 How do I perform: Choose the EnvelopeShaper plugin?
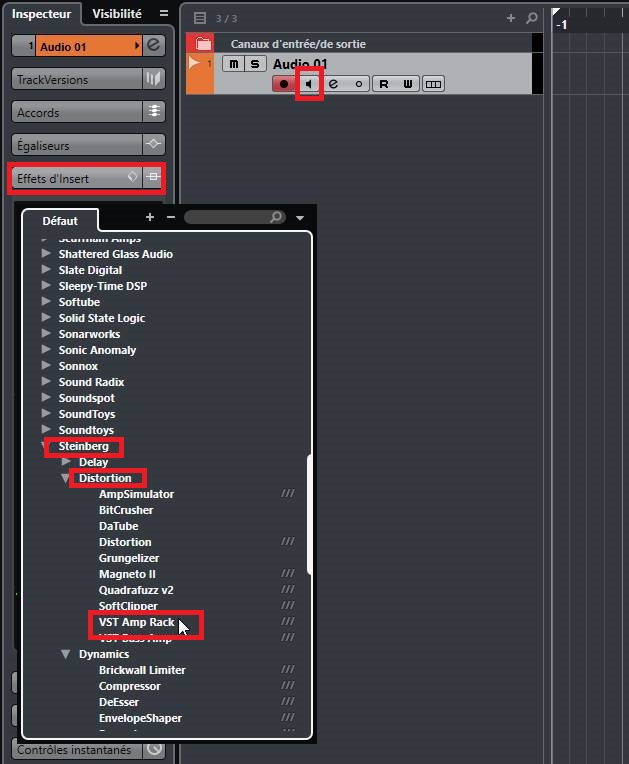tap(140, 718)
